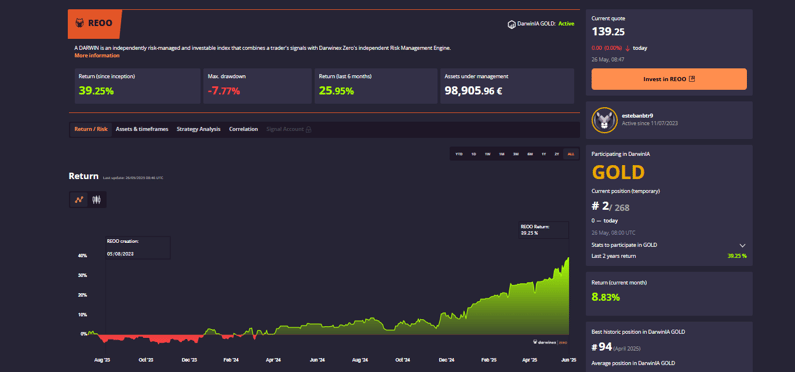
Task: Switch chart to candlestick view icon
Action: tap(96, 200)
